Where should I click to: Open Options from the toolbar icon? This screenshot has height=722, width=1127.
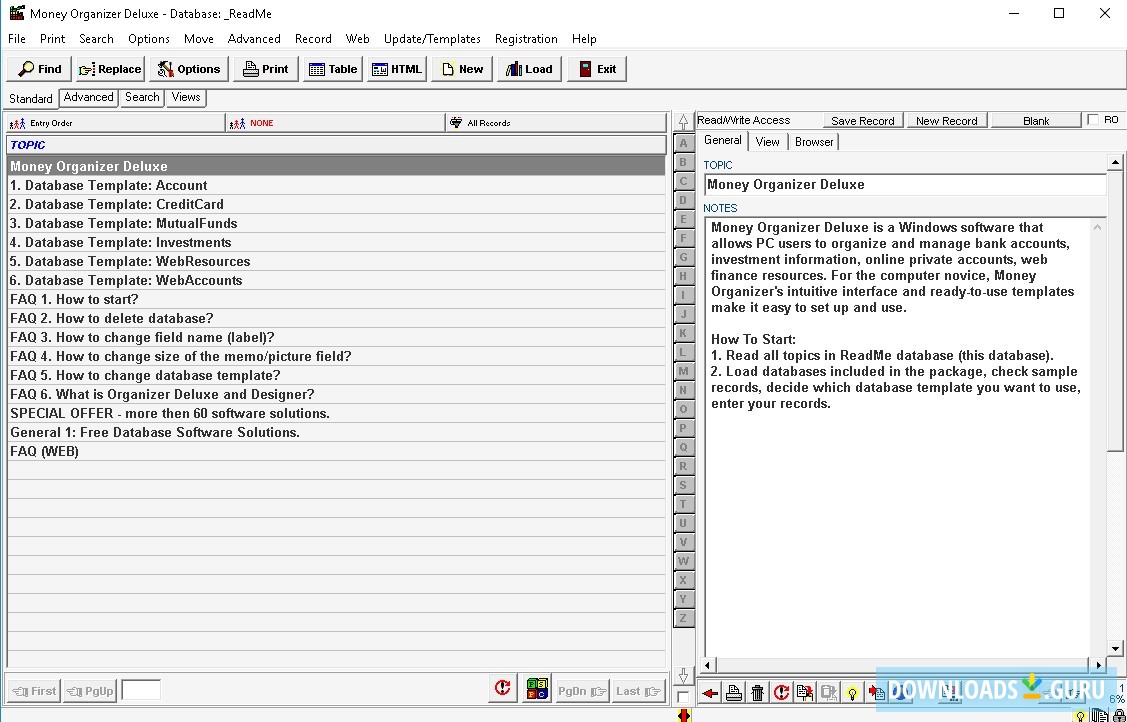pos(188,68)
